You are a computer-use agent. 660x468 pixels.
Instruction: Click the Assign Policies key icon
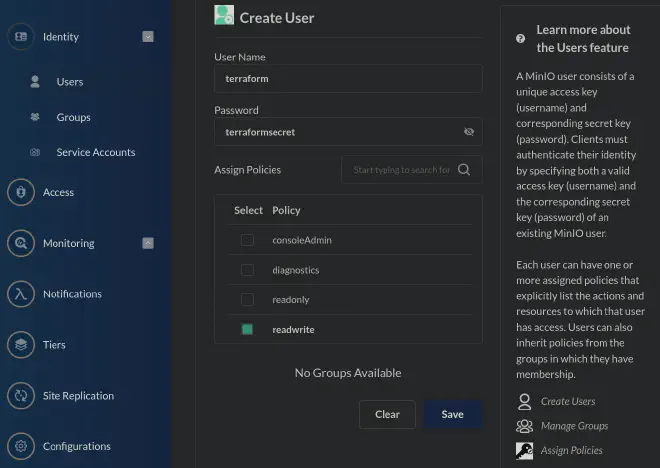[524, 451]
